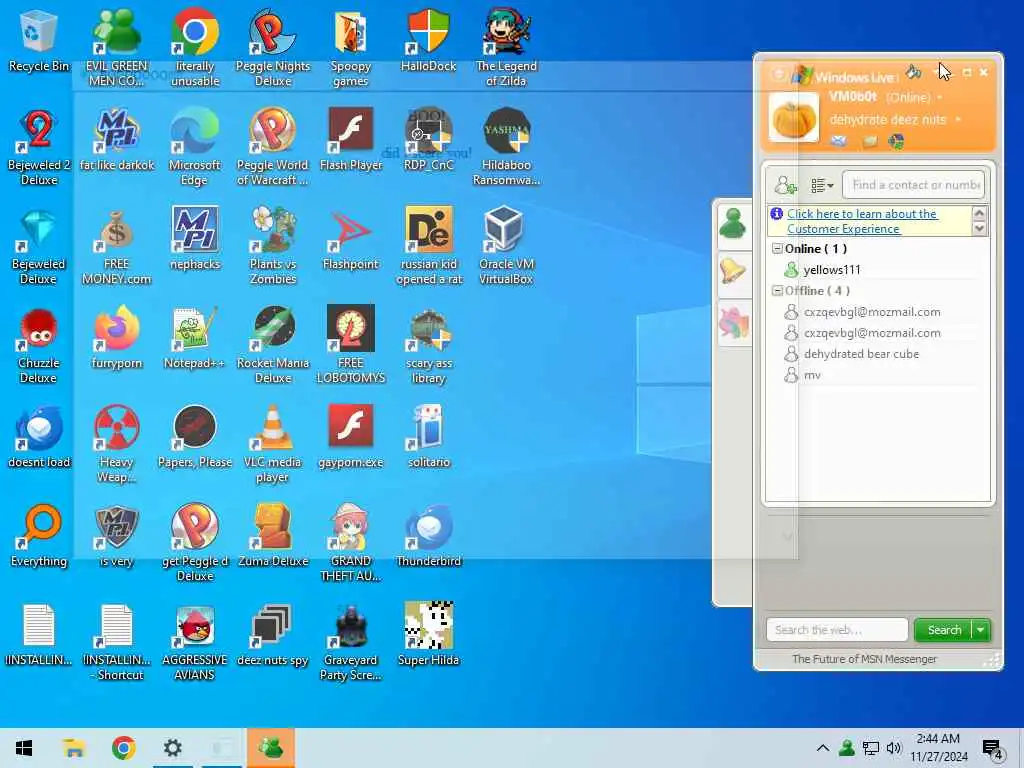Screen dimensions: 1024x768
Task: Add a contact in Windows Live Messenger
Action: (x=785, y=185)
